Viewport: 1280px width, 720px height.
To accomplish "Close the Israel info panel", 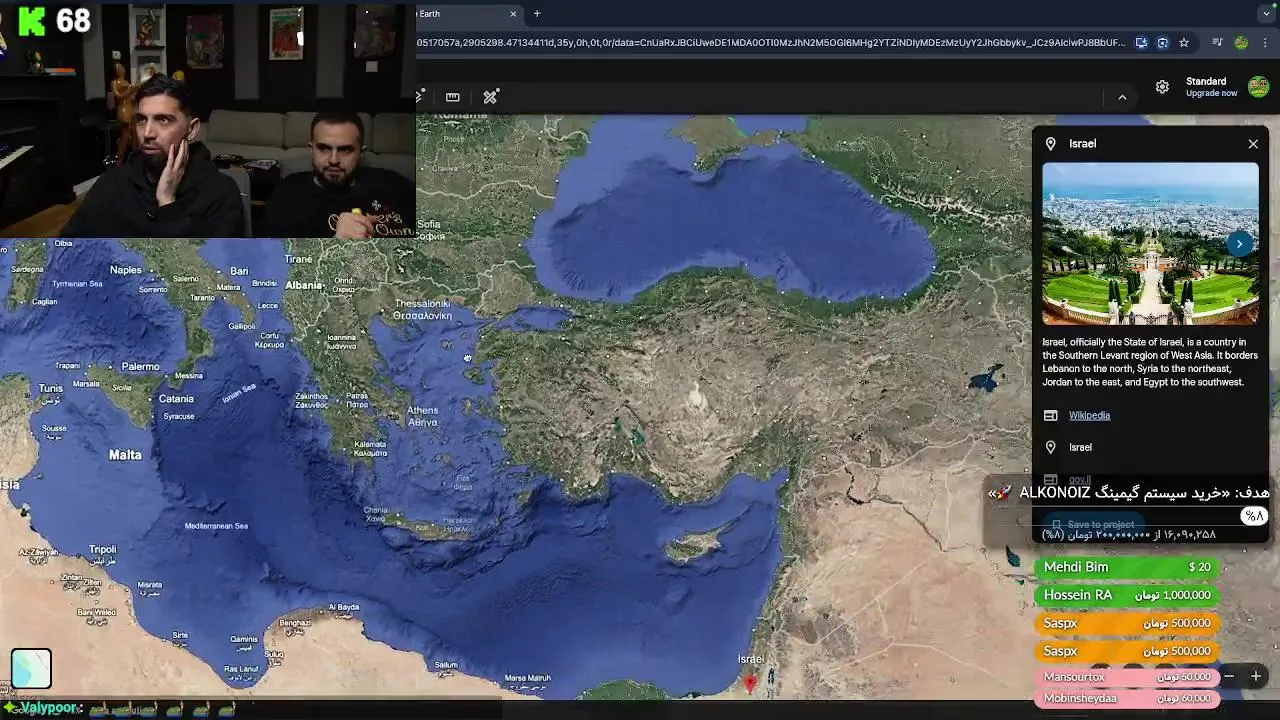I will pyautogui.click(x=1253, y=144).
